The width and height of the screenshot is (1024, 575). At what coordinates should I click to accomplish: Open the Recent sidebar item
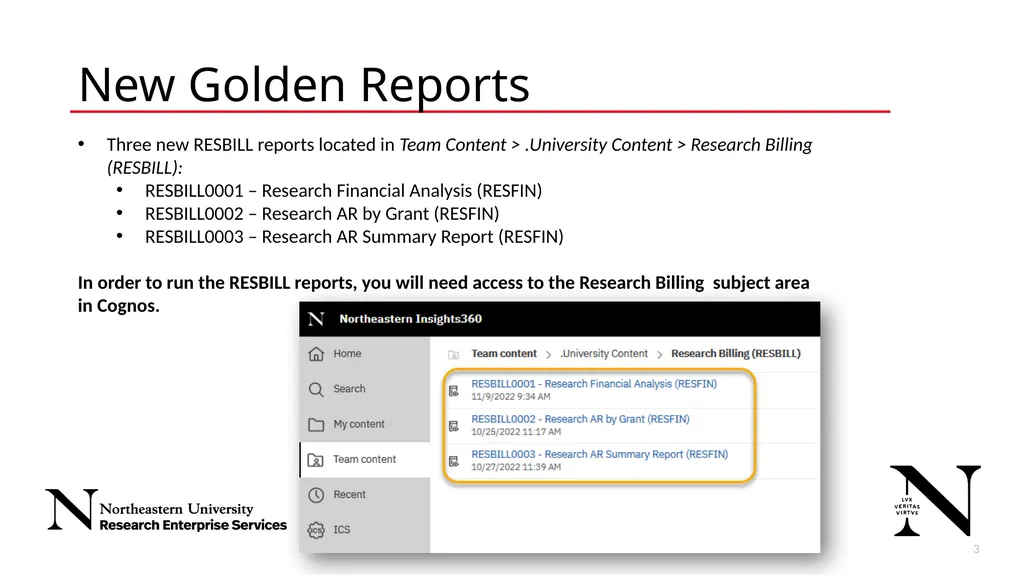[364, 495]
